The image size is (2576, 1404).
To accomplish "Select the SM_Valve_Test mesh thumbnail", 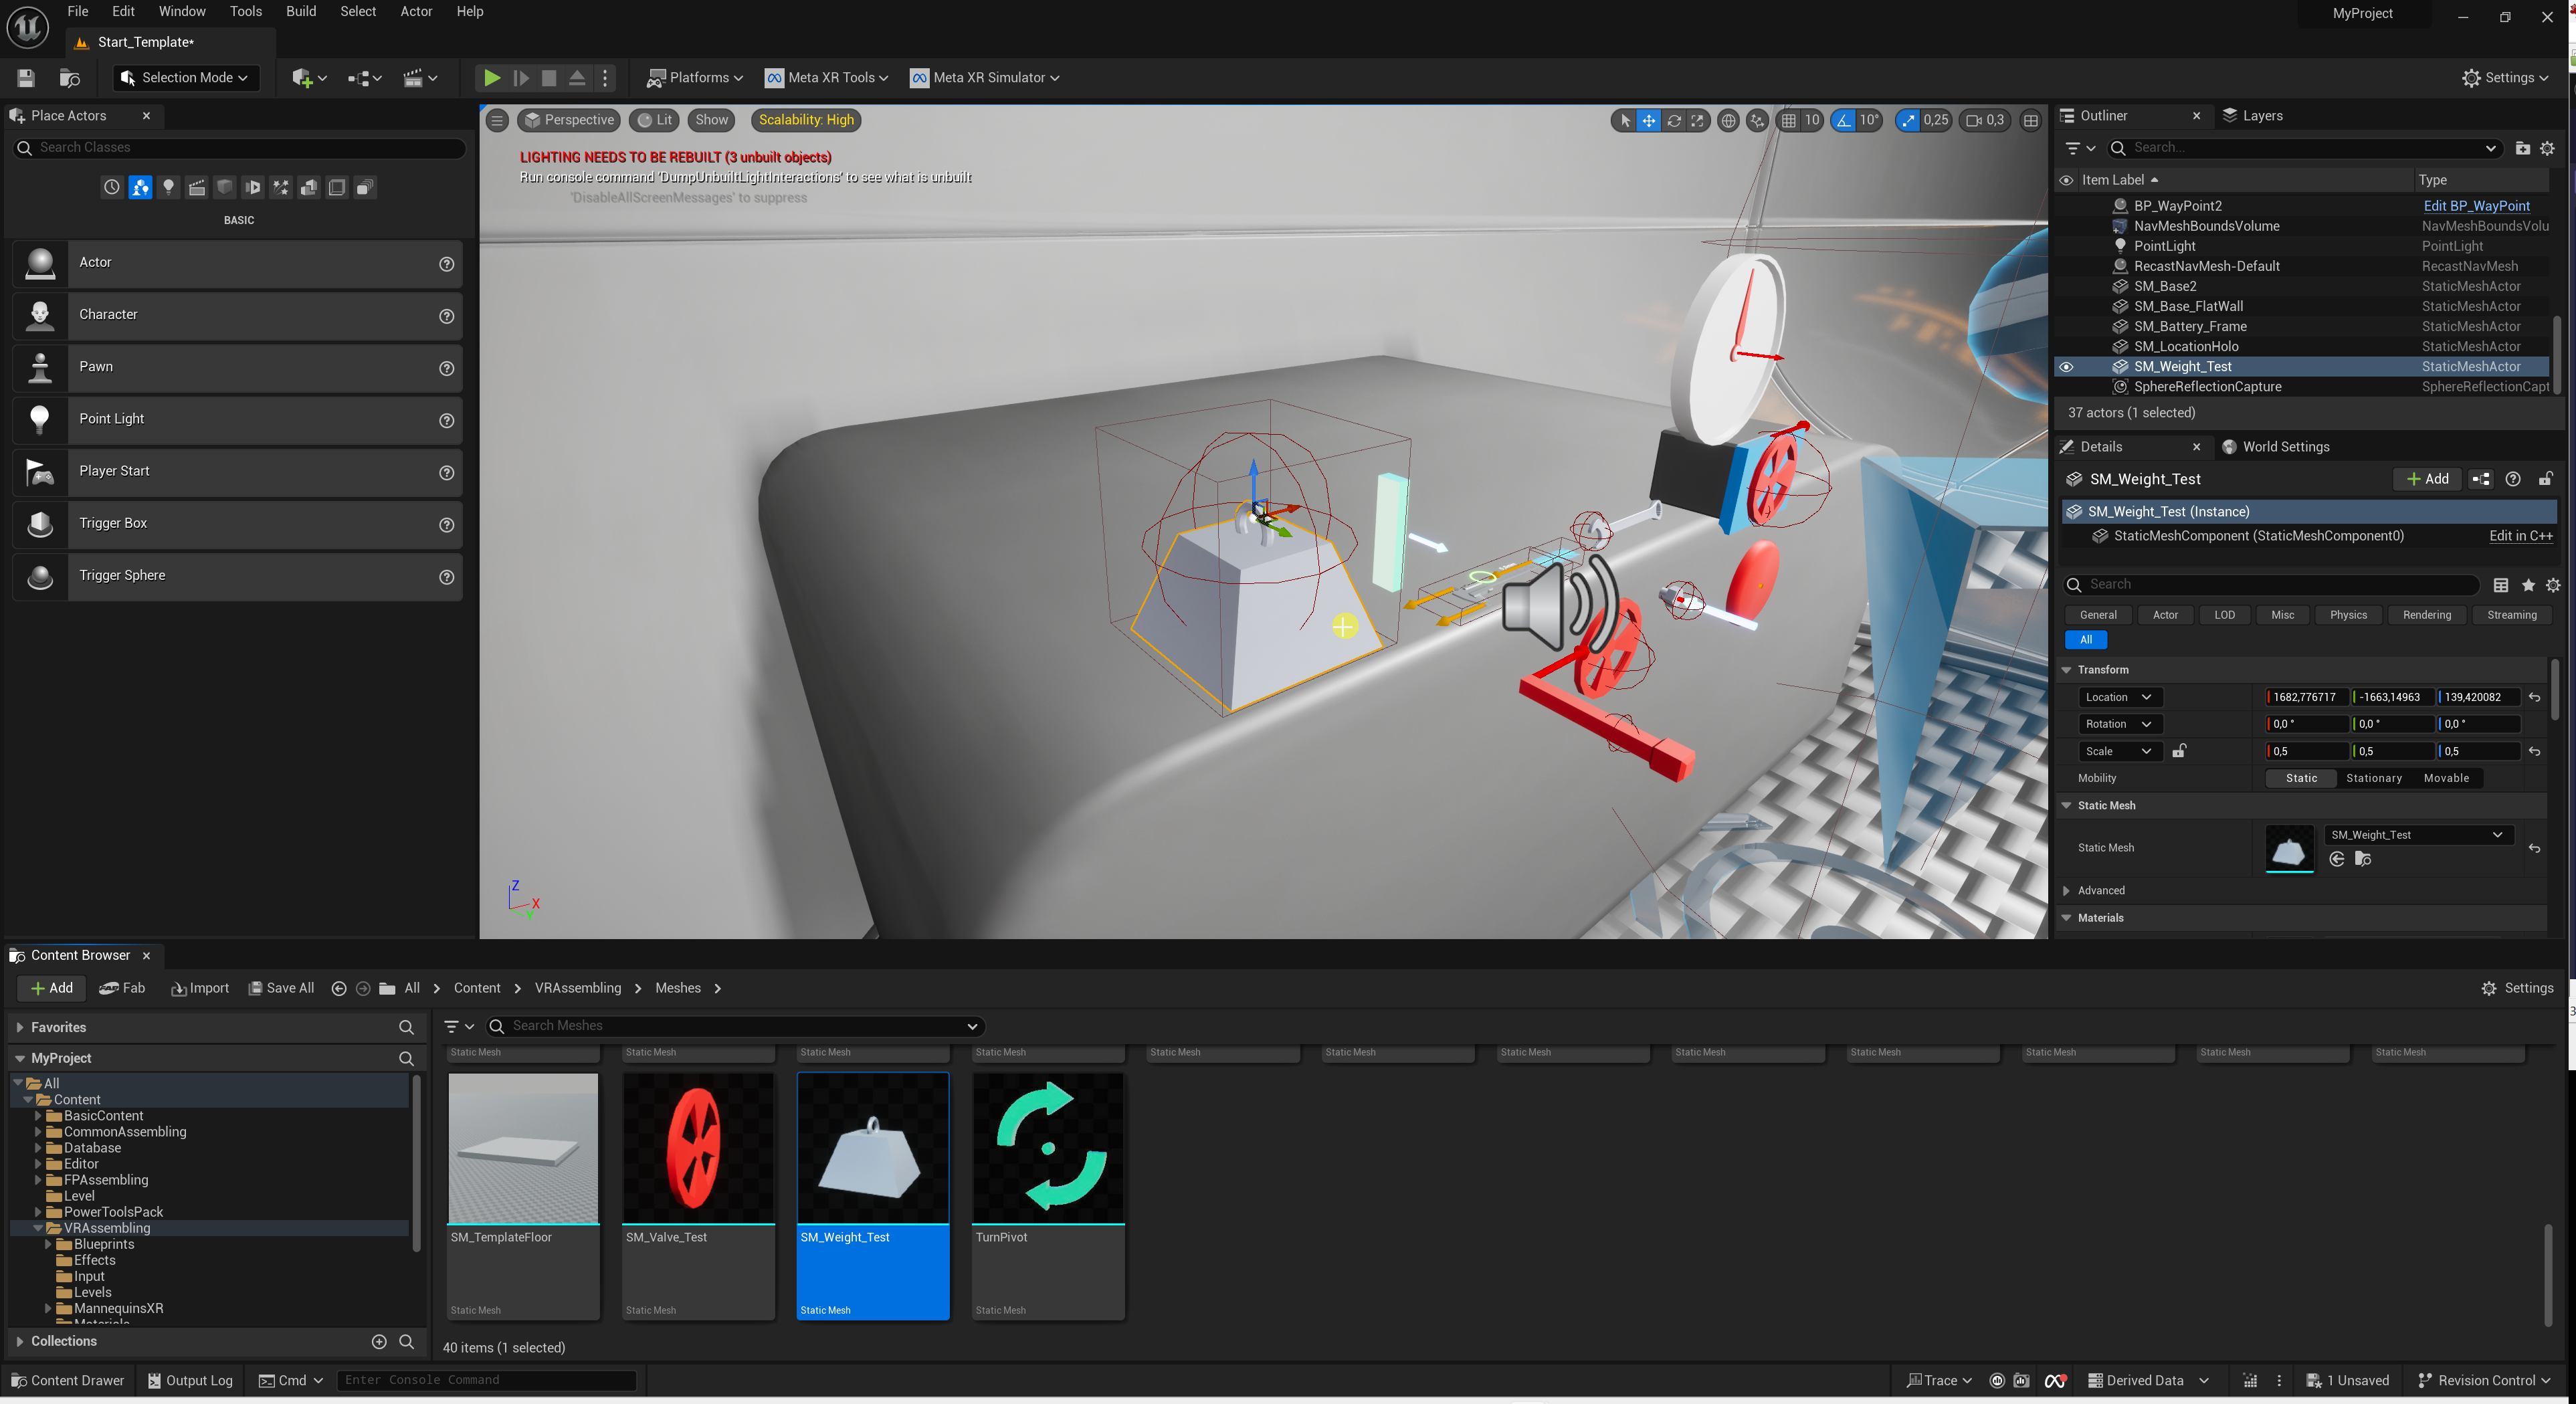I will point(698,1148).
